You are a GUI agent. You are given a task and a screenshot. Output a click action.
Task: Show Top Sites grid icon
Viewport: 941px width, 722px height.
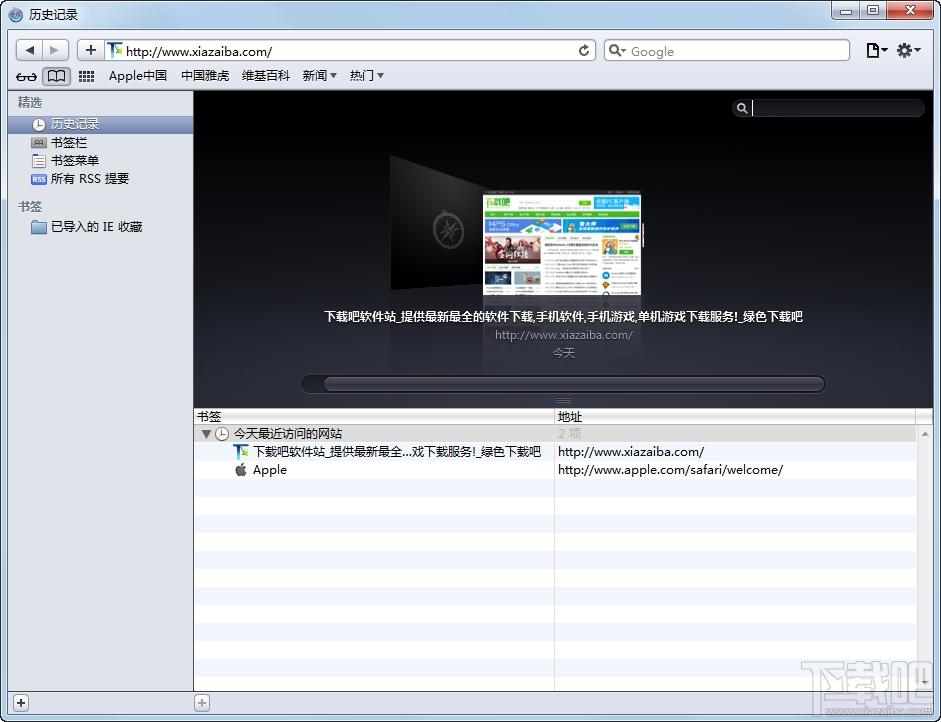(x=86, y=76)
